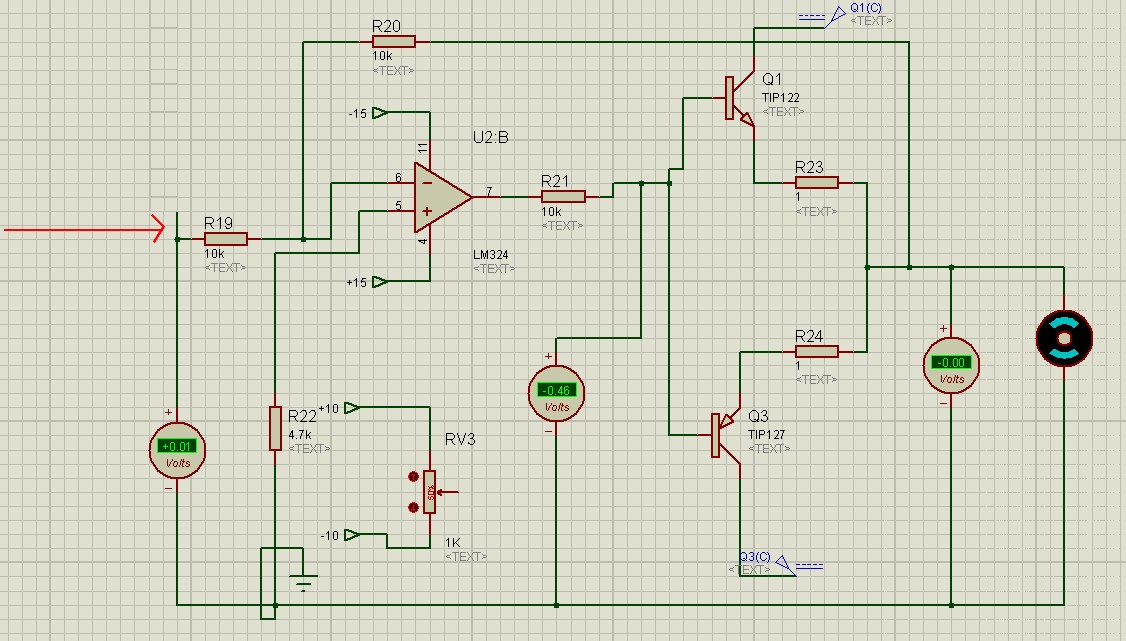The image size is (1126, 641).
Task: Click the -10 terminal arrow
Action: [x=352, y=535]
